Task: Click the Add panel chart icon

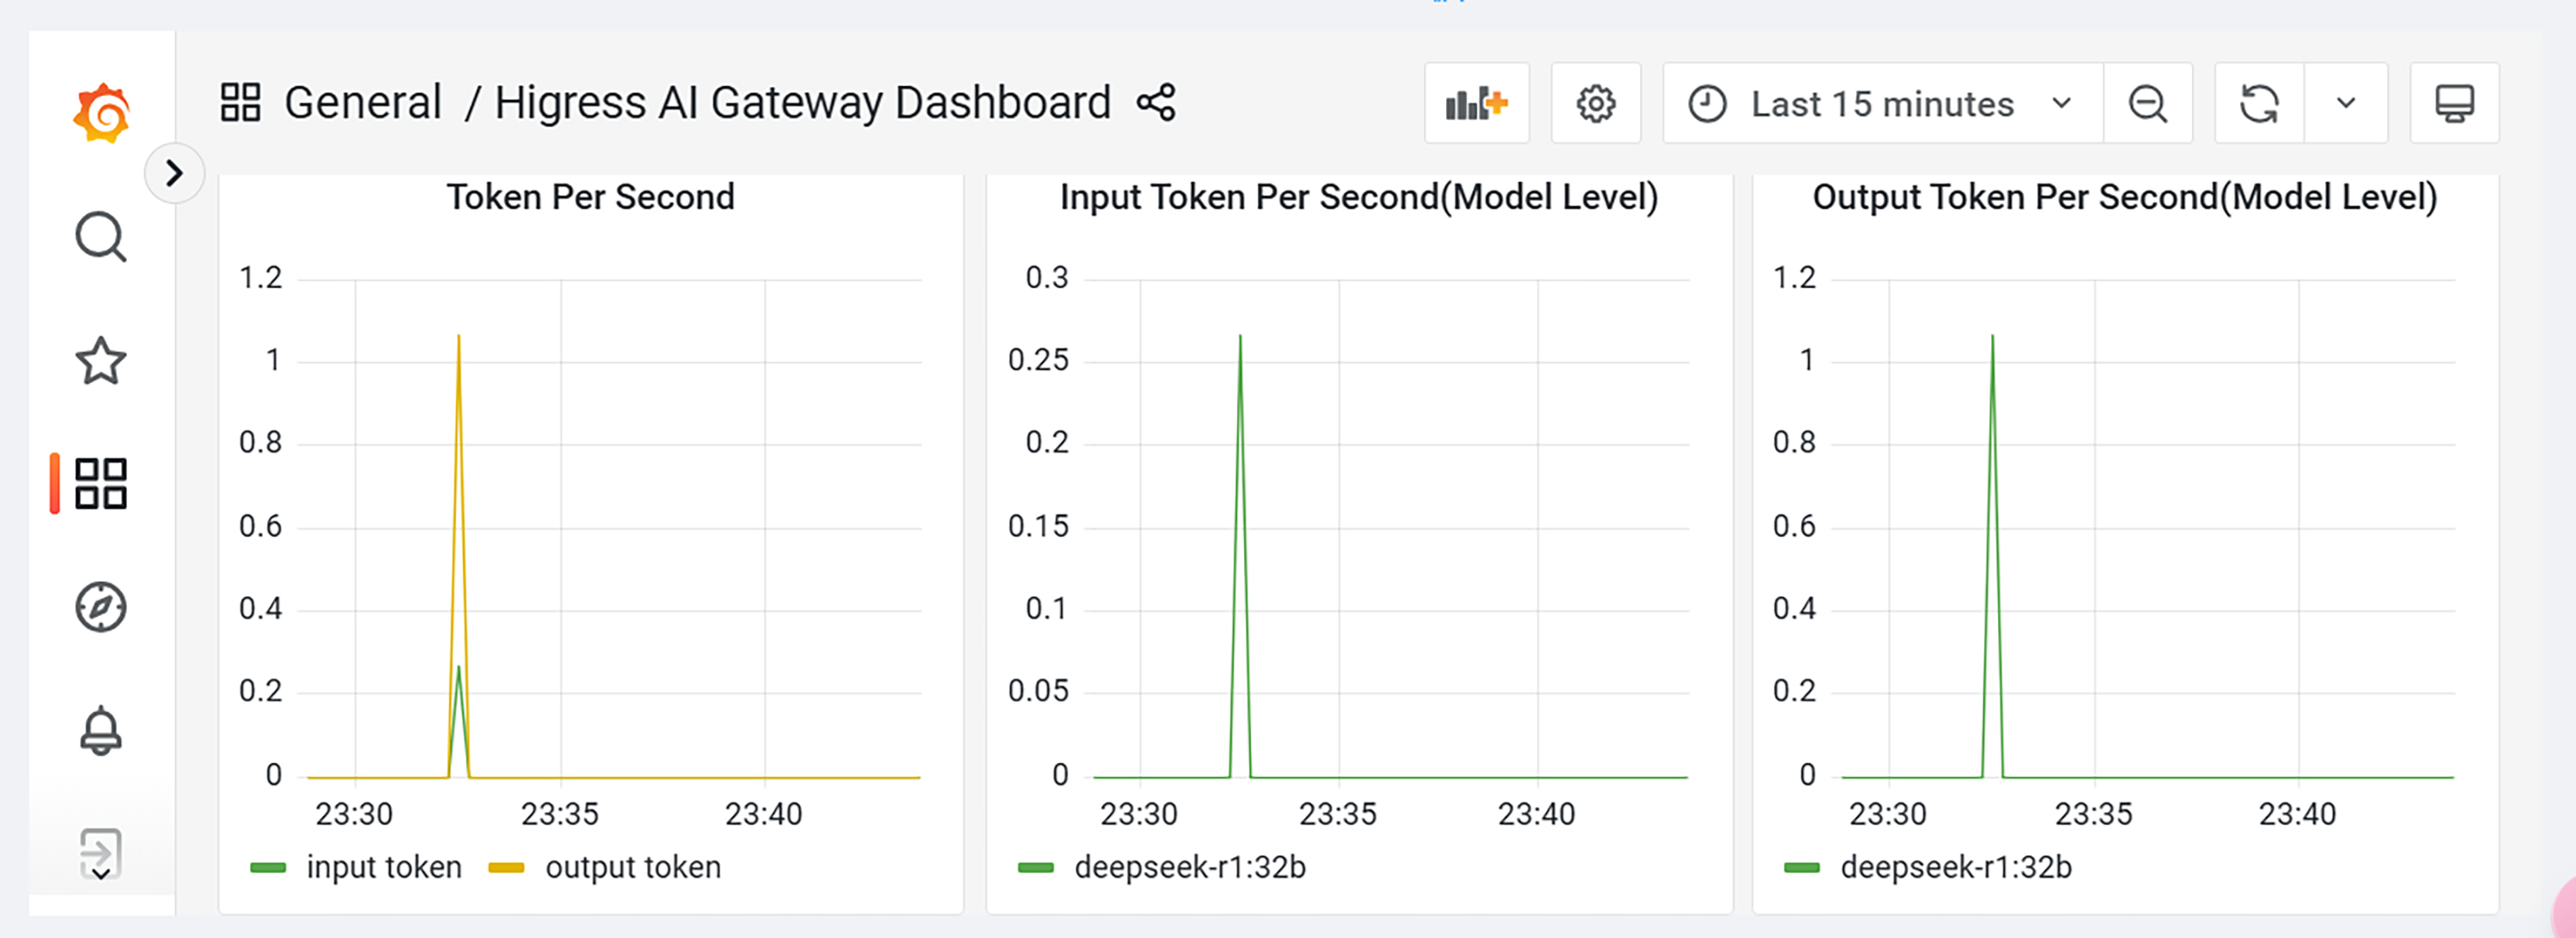Action: tap(1476, 103)
